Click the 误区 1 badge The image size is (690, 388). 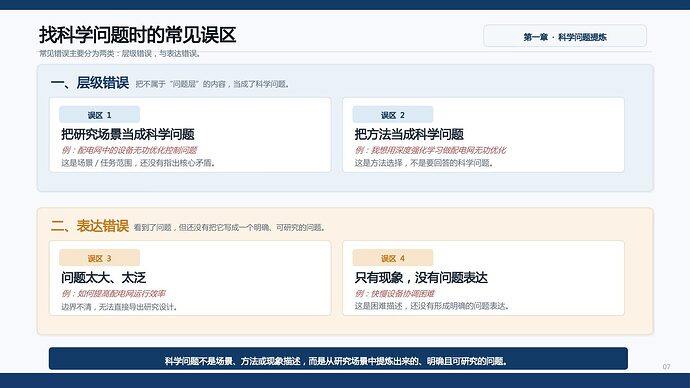99,114
